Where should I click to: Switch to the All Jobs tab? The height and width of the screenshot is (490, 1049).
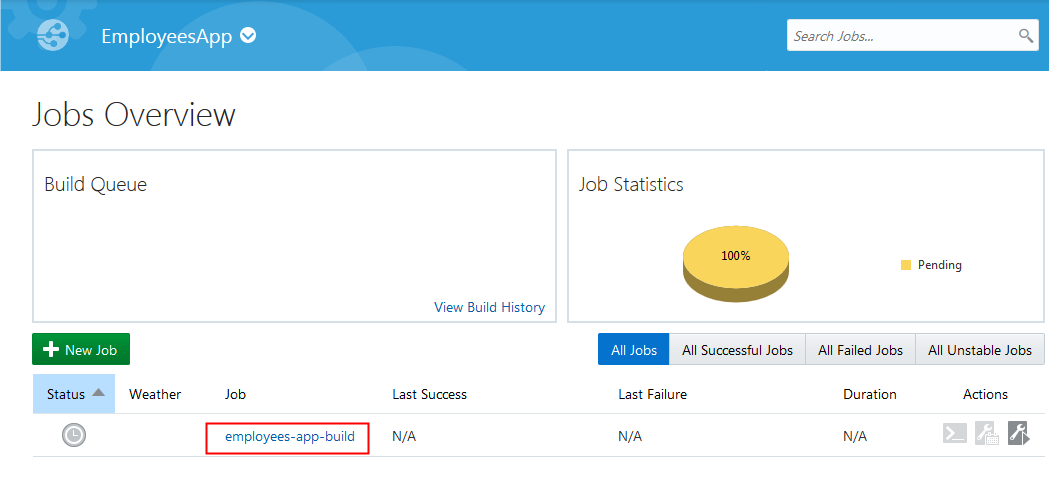[634, 350]
